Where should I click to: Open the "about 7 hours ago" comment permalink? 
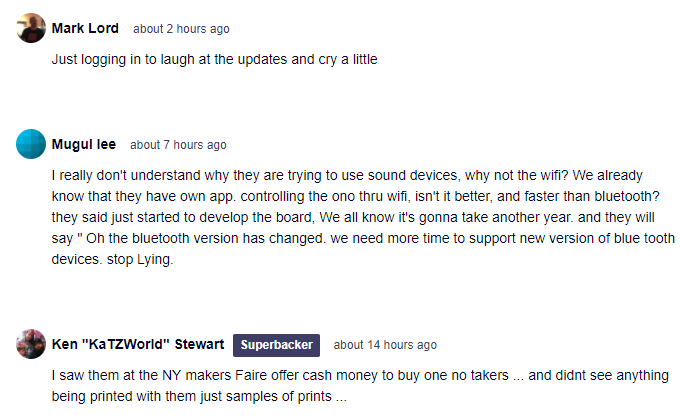(178, 145)
